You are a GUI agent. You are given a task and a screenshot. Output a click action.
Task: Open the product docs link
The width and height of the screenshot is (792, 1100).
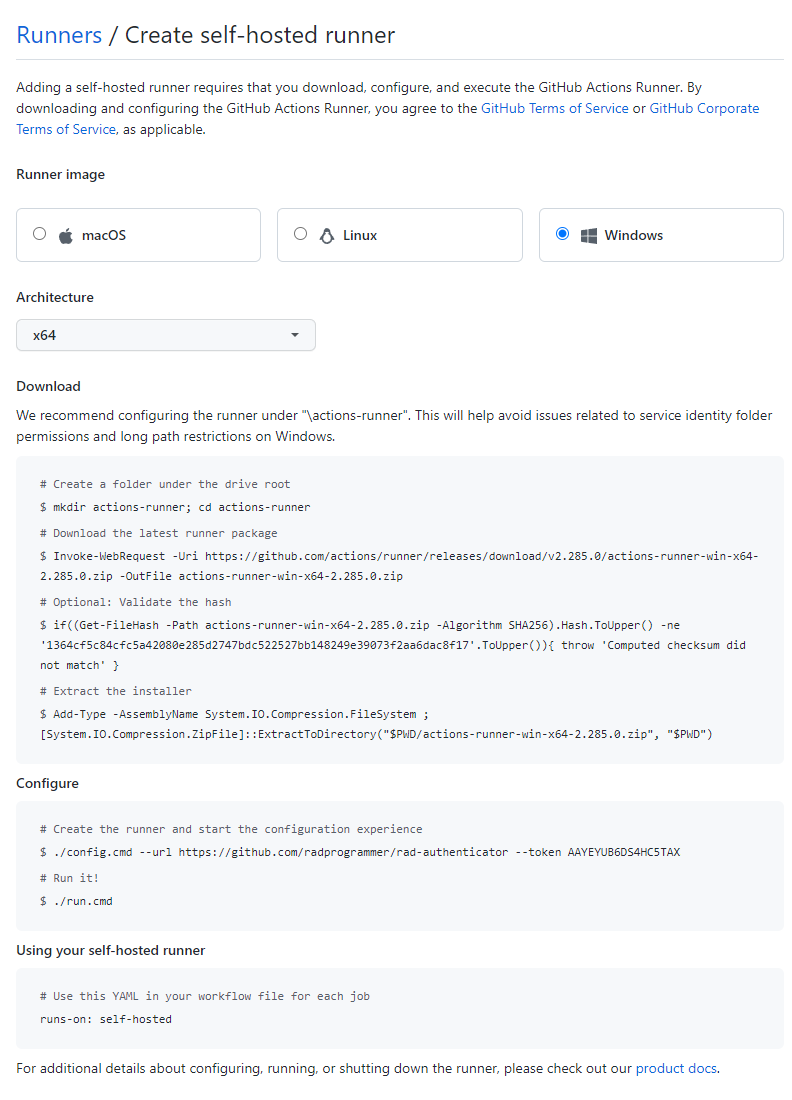[676, 1068]
